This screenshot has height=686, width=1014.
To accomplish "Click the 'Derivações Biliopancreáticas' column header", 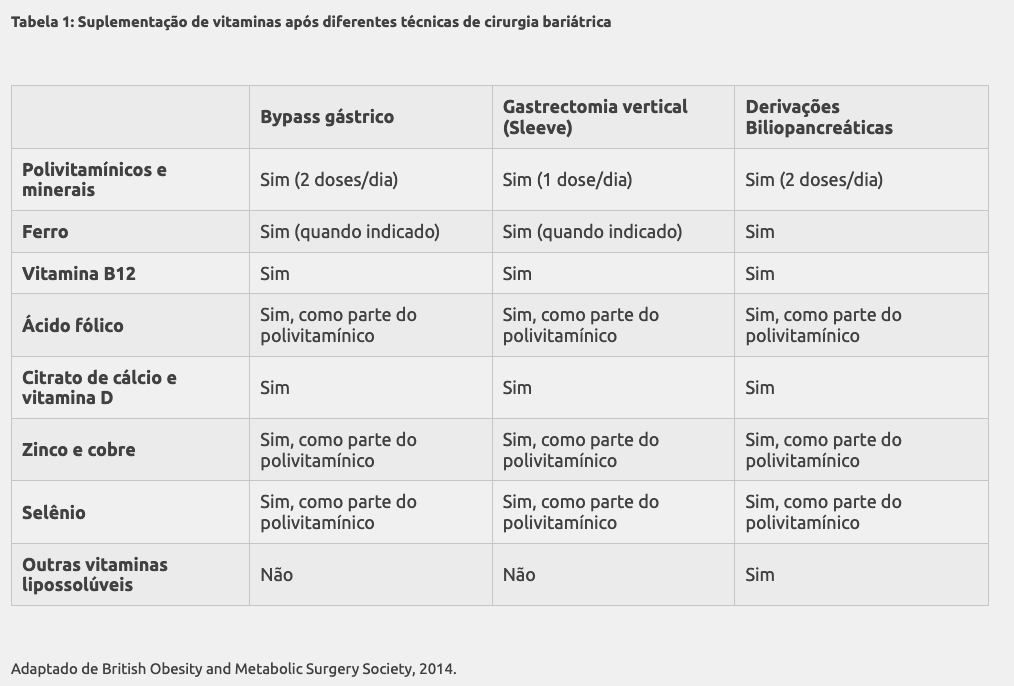I will tap(819, 117).
